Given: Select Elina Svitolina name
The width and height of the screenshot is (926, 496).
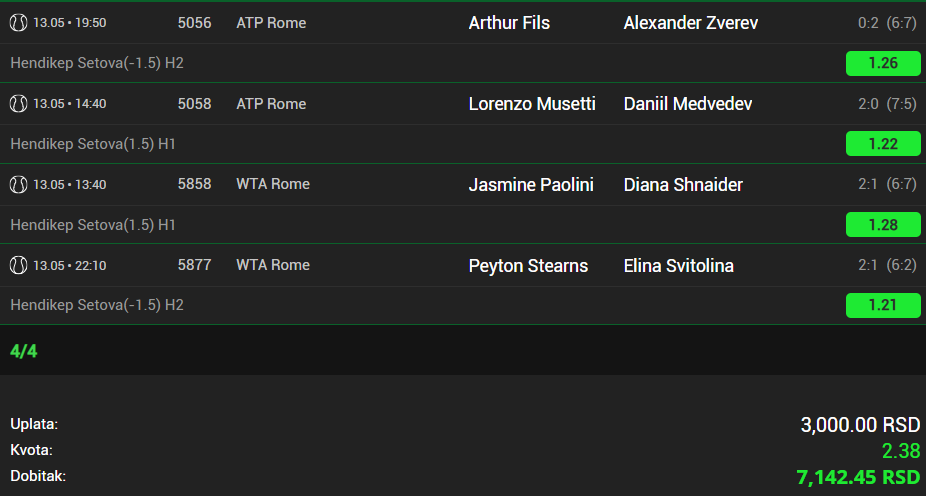Looking at the screenshot, I should [x=679, y=266].
